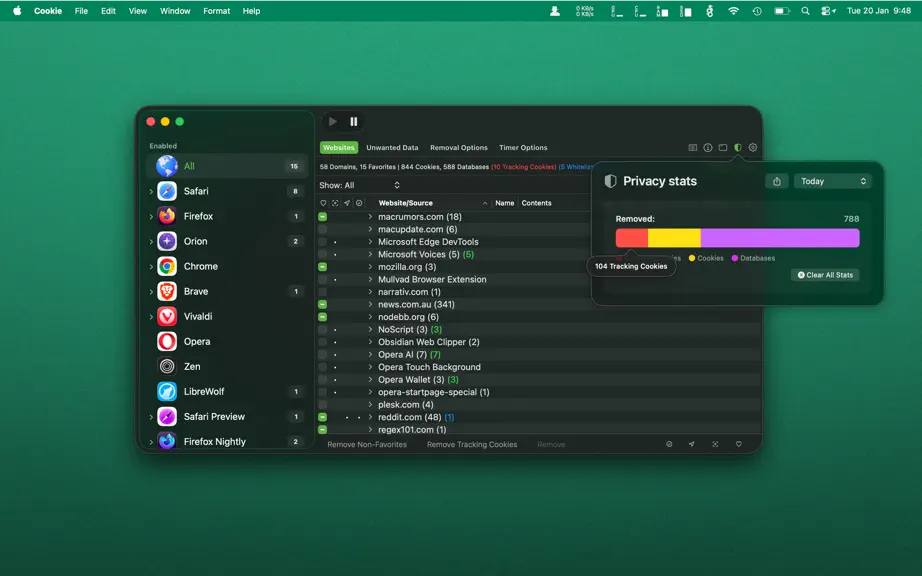Open Spotlight search in the menu bar
The image size is (922, 576).
tap(805, 11)
